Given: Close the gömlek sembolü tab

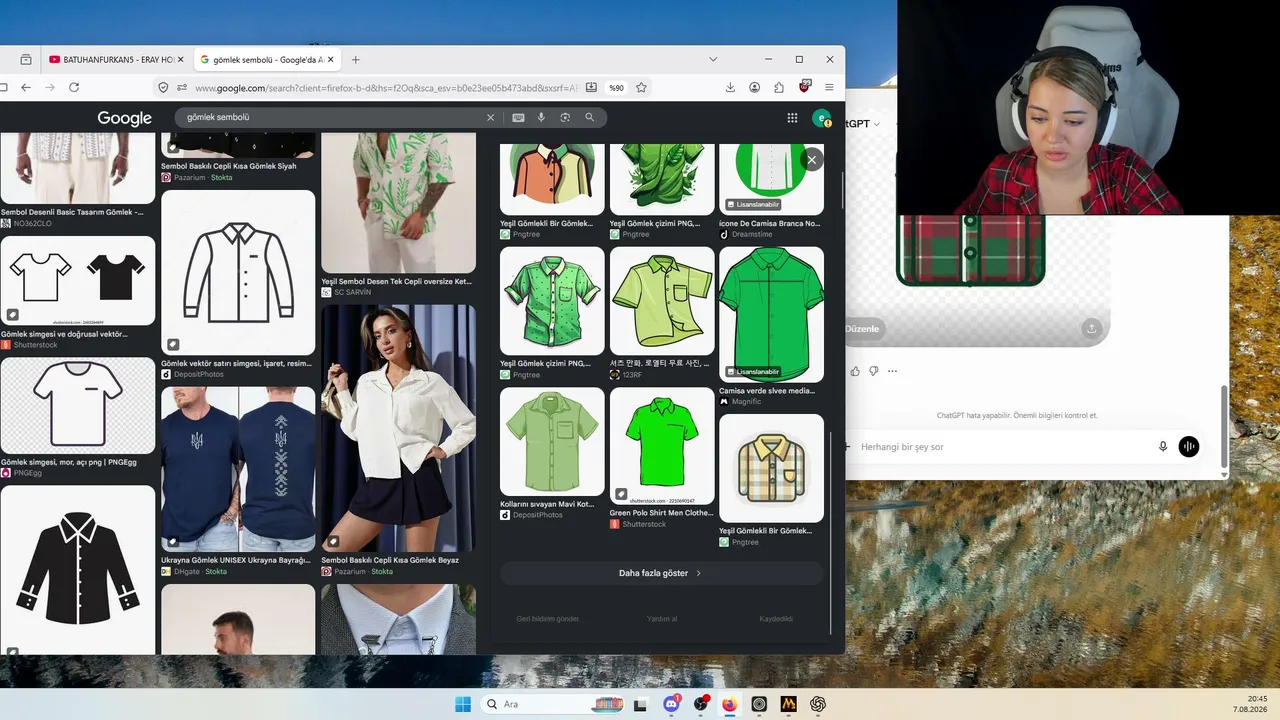Looking at the screenshot, I should point(330,60).
